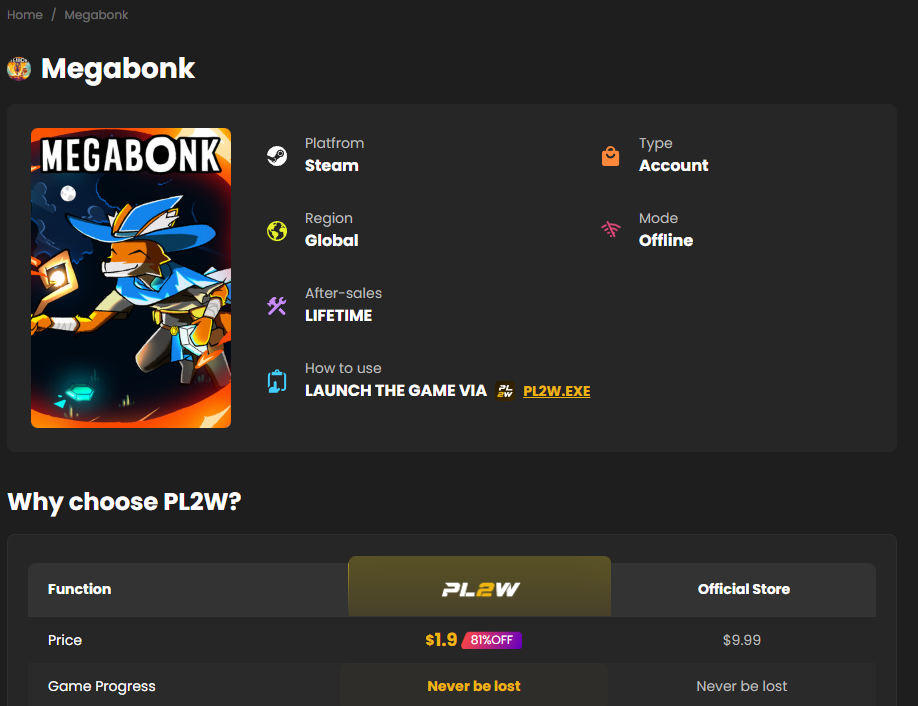Go to Home in the breadcrumb
This screenshot has width=918, height=706.
pyautogui.click(x=25, y=15)
